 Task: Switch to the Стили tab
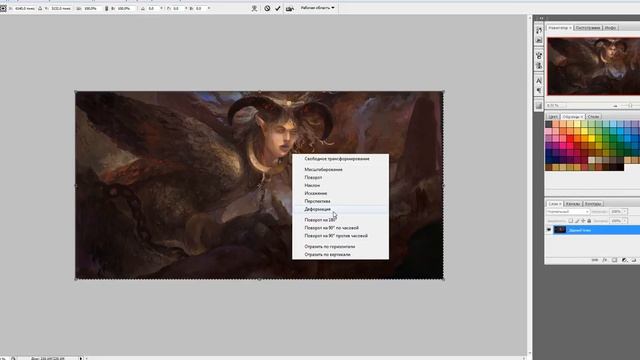click(x=593, y=117)
